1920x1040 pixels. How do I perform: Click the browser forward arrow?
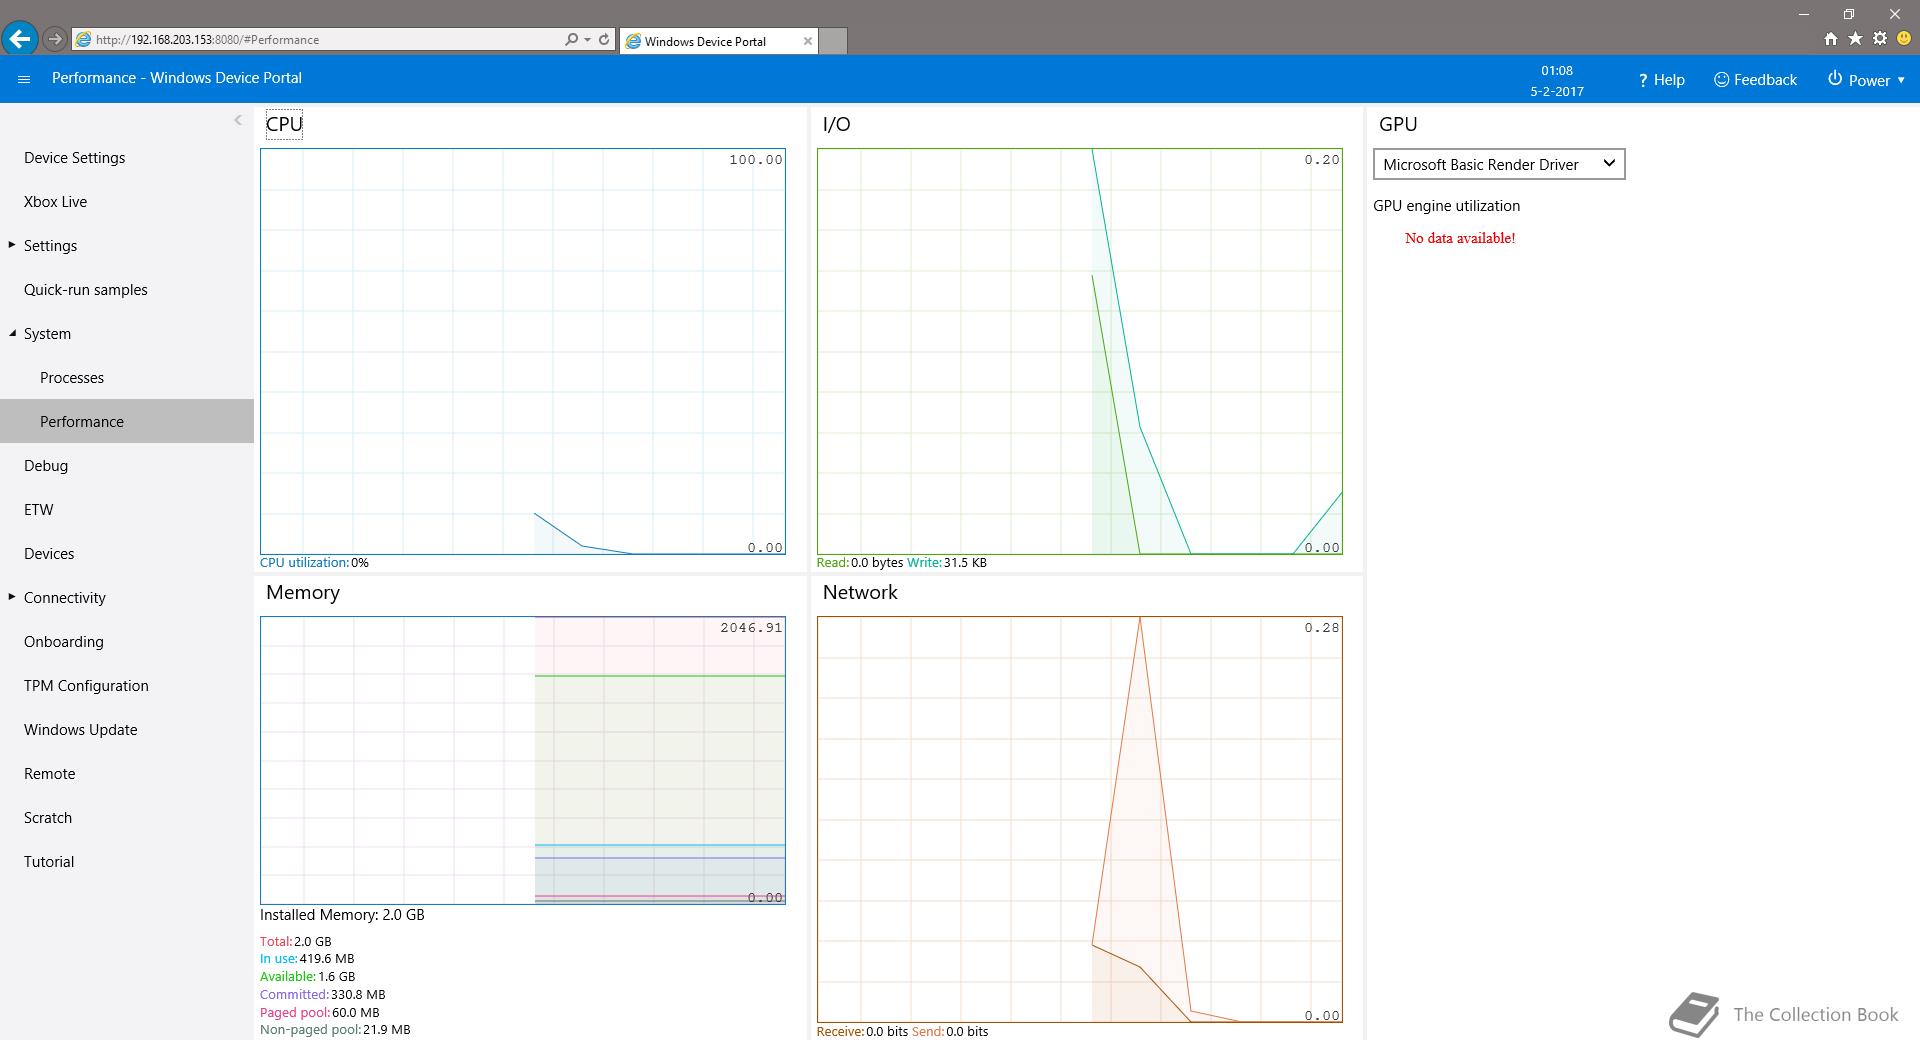[x=55, y=39]
